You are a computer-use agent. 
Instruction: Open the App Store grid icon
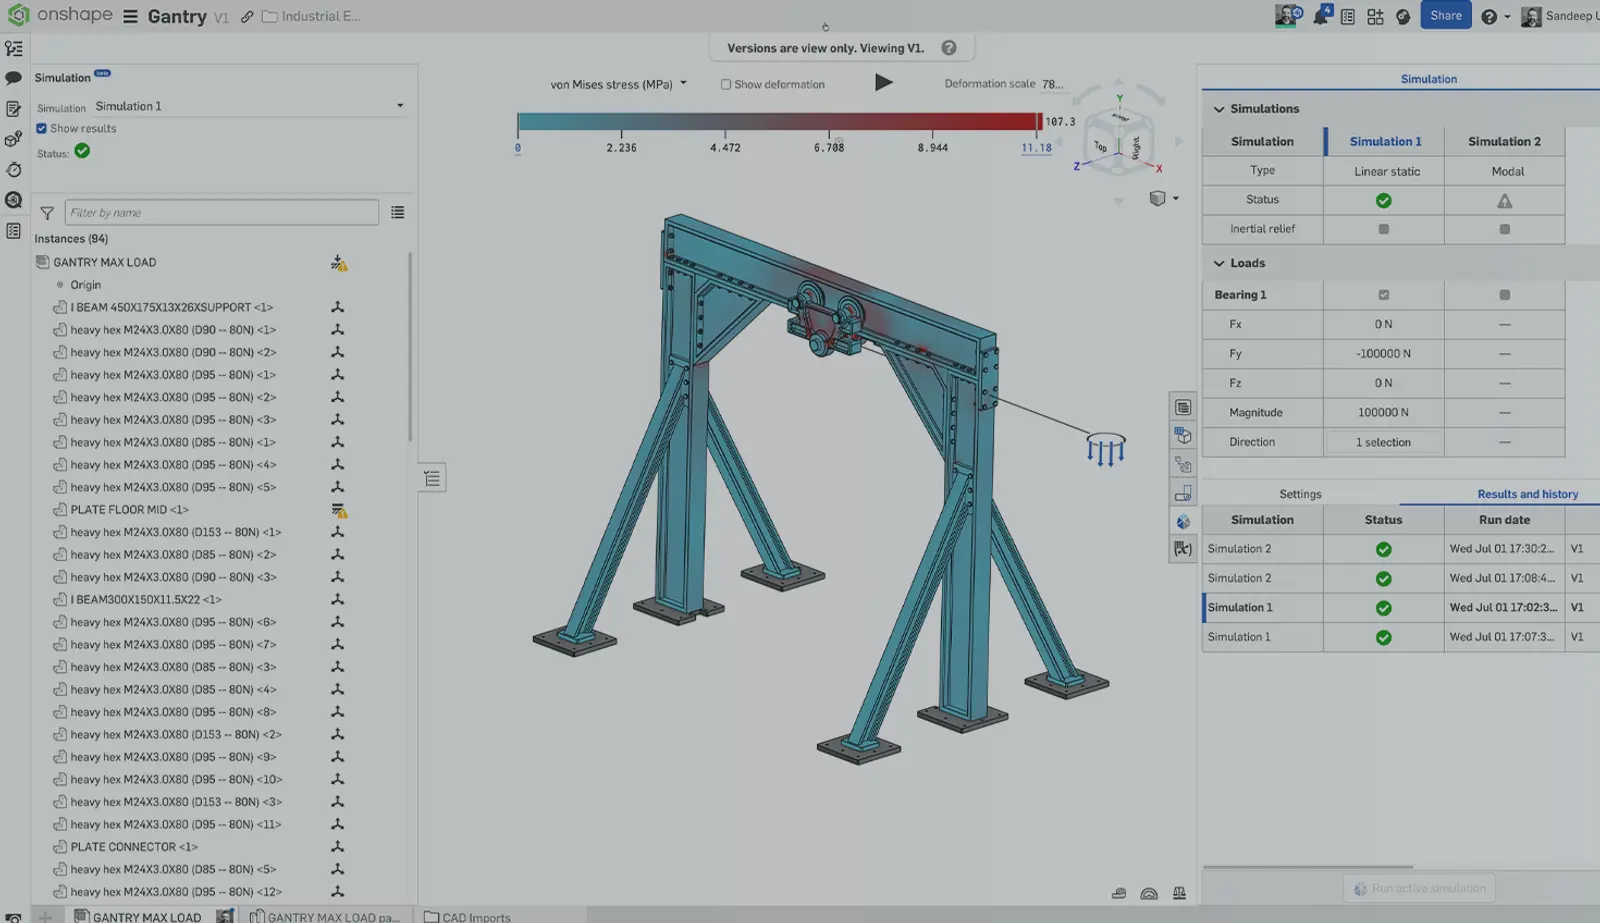pos(1375,17)
